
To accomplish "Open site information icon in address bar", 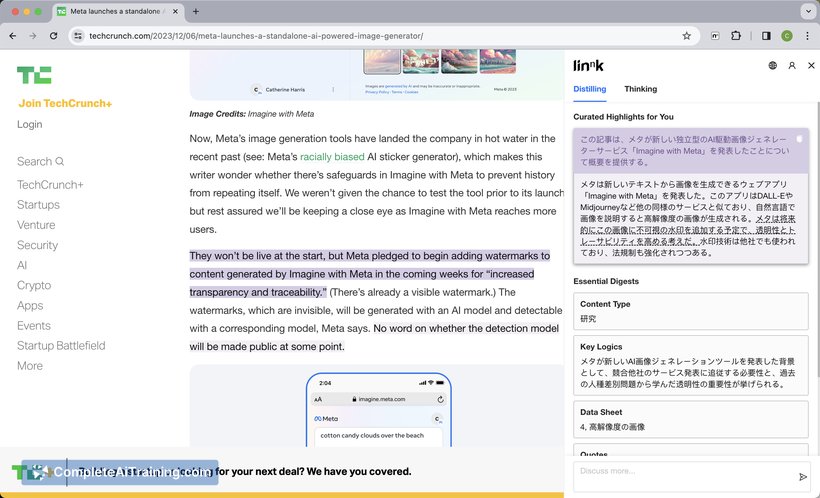I will point(78,36).
